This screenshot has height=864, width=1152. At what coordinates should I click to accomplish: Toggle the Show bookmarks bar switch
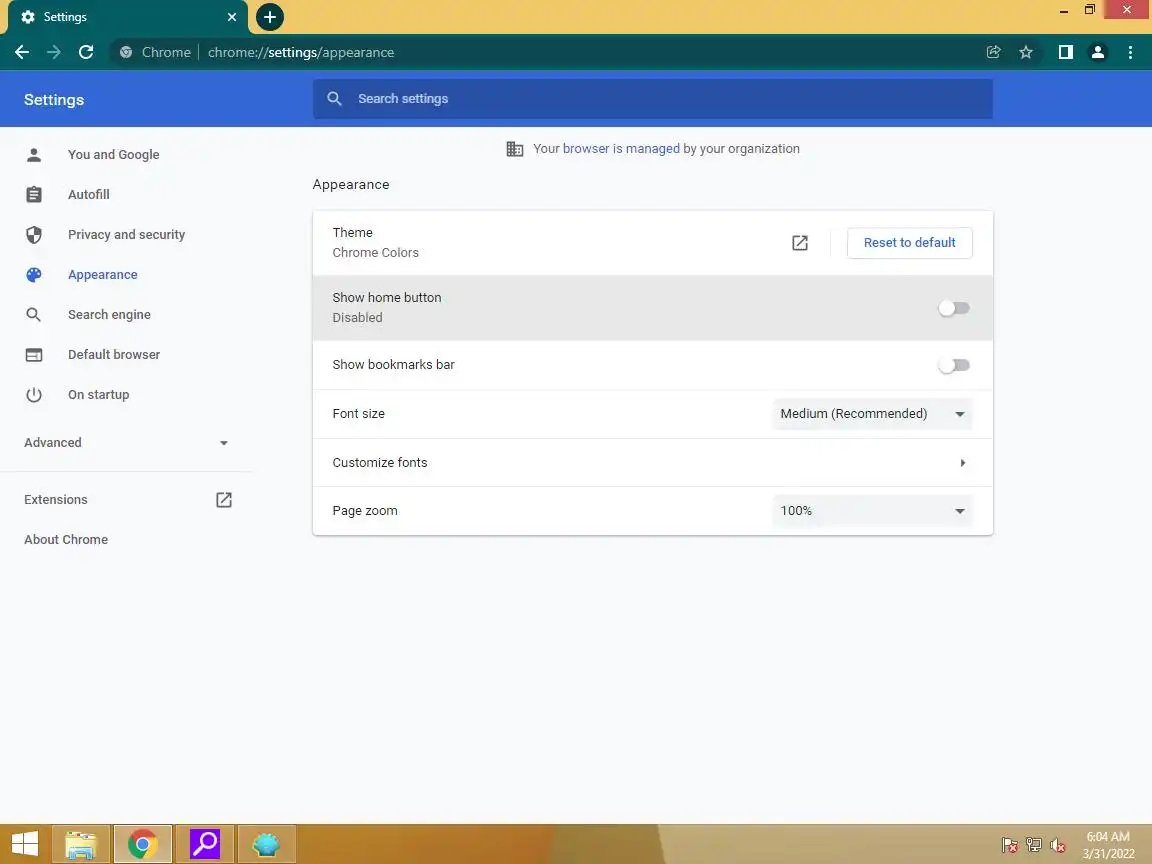pyautogui.click(x=954, y=365)
